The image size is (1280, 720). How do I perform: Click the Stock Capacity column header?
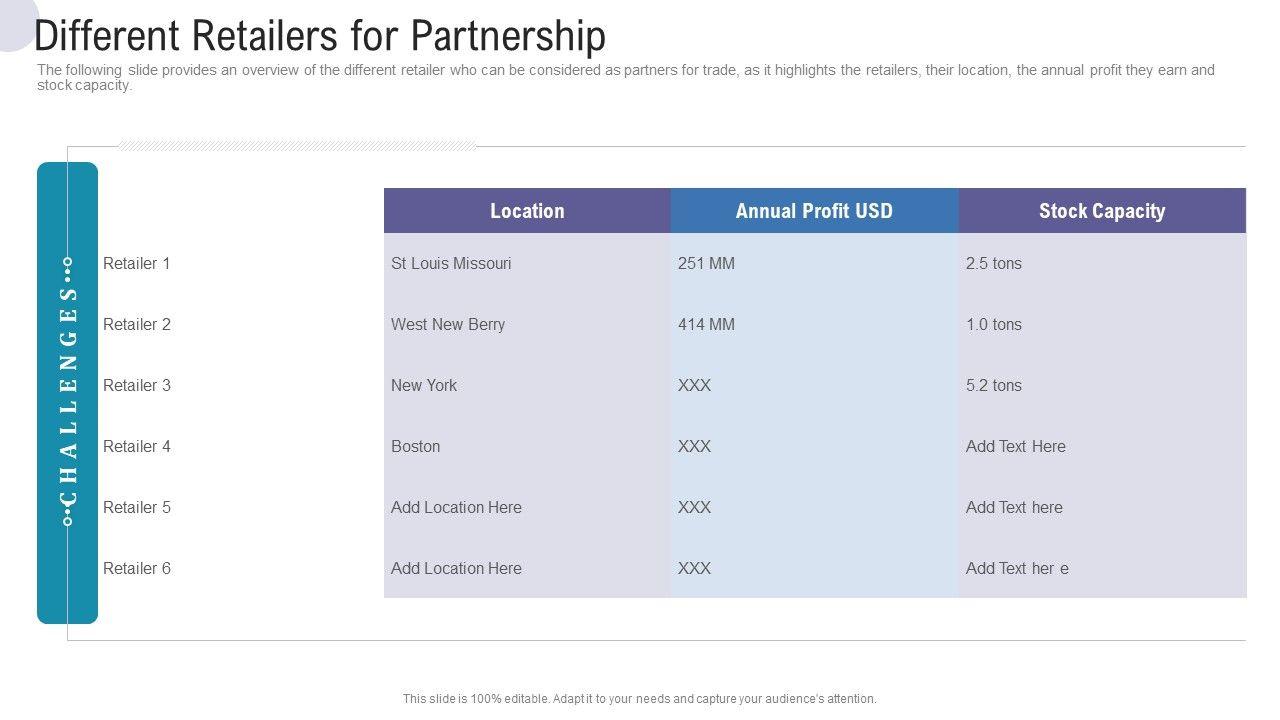tap(1101, 211)
